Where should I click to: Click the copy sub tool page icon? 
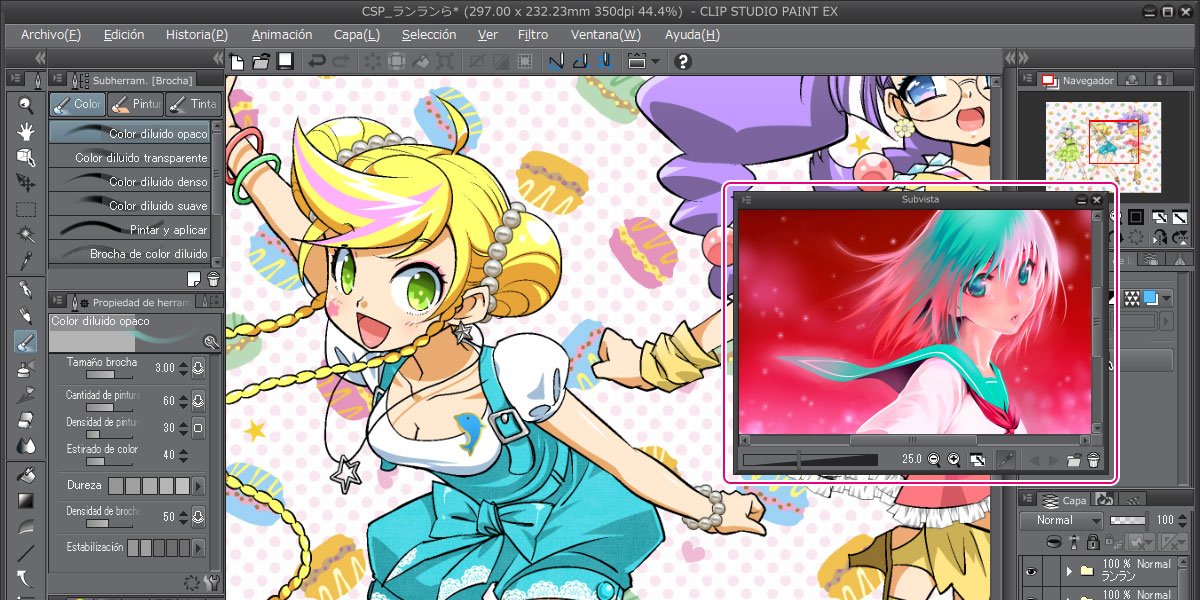[194, 277]
